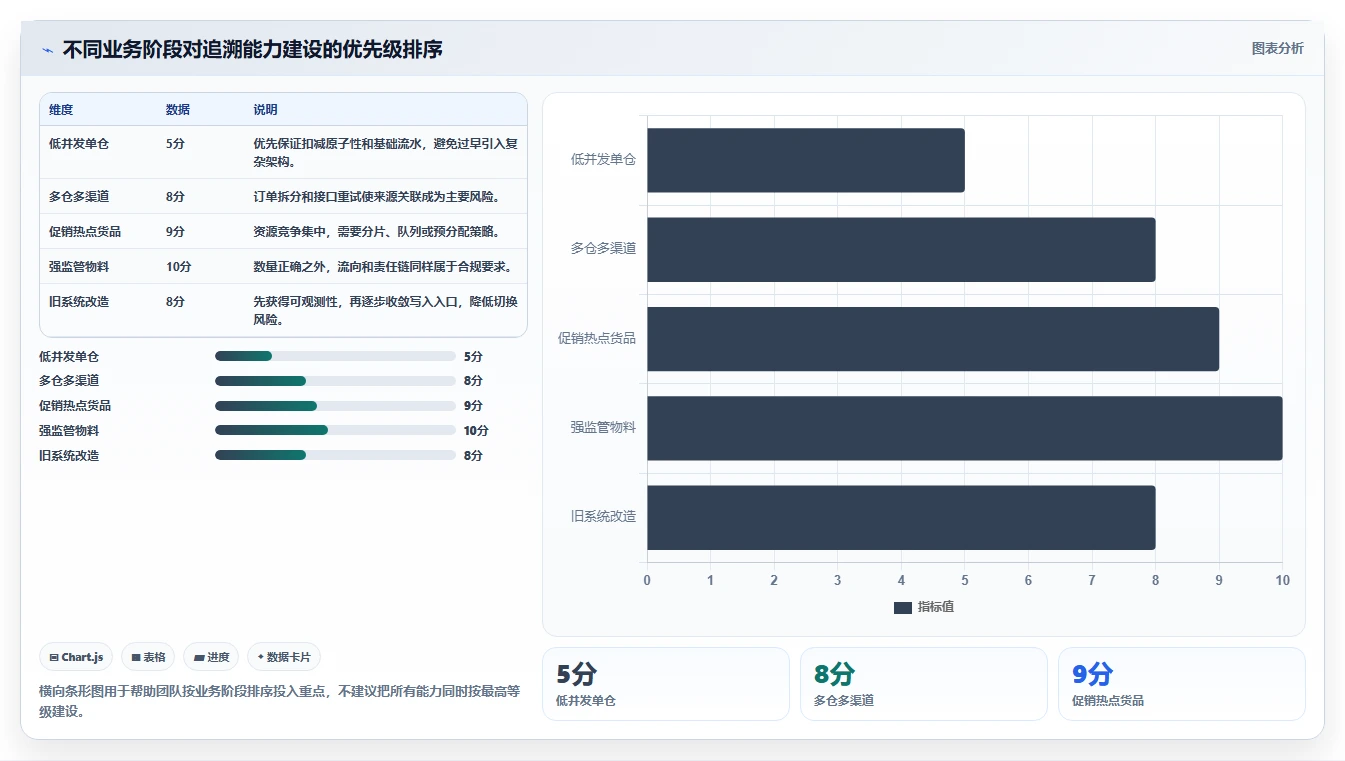Click the 指标值 legend color box
The width and height of the screenshot is (1345, 761).
coord(903,608)
